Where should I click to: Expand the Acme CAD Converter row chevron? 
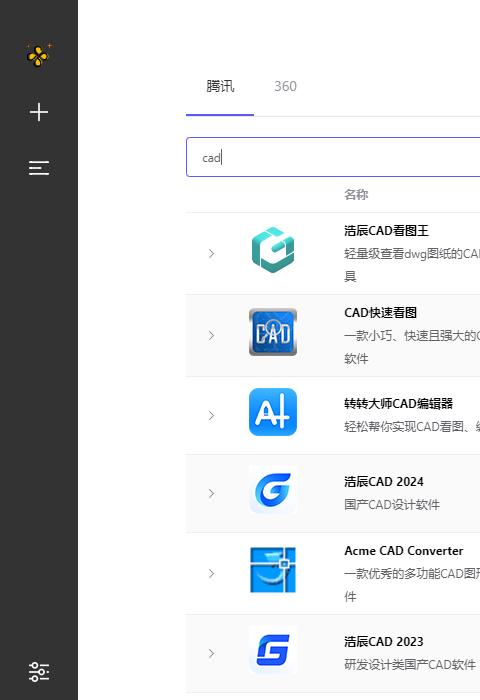tap(211, 574)
